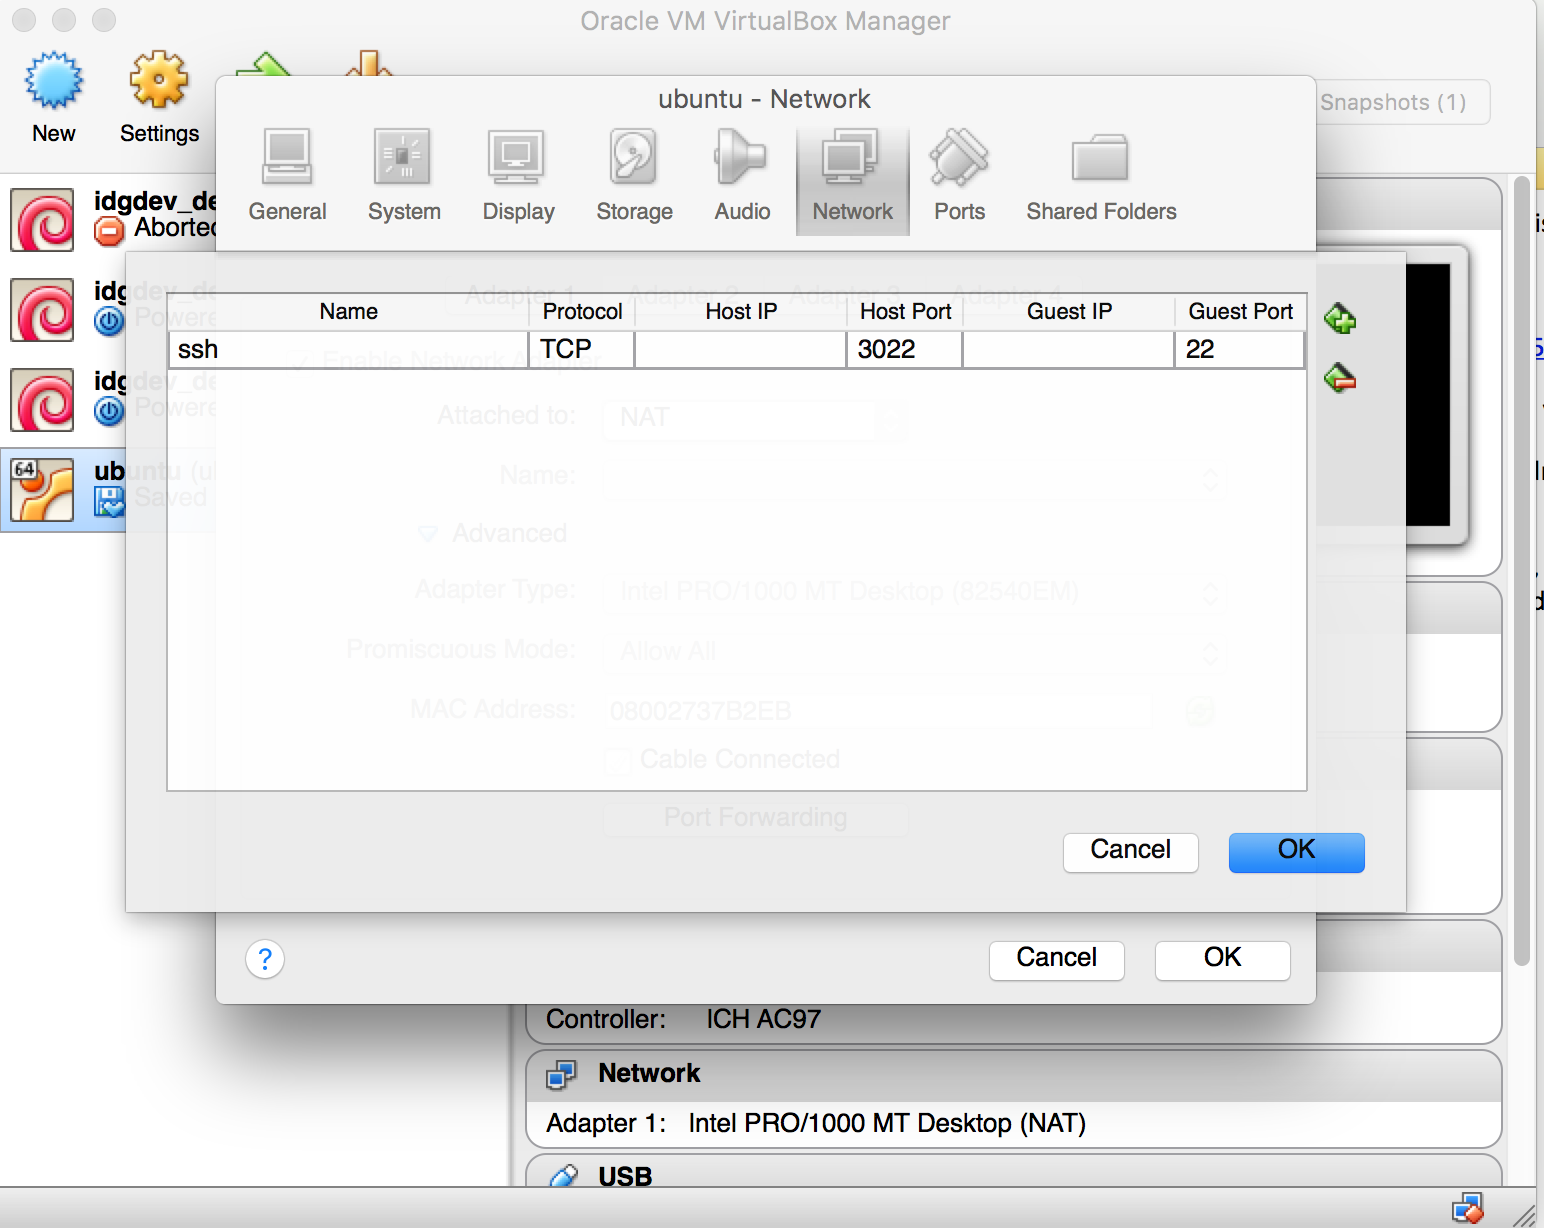Click the guest port 22 cell
Screen dimensions: 1544x1228
tap(1240, 349)
